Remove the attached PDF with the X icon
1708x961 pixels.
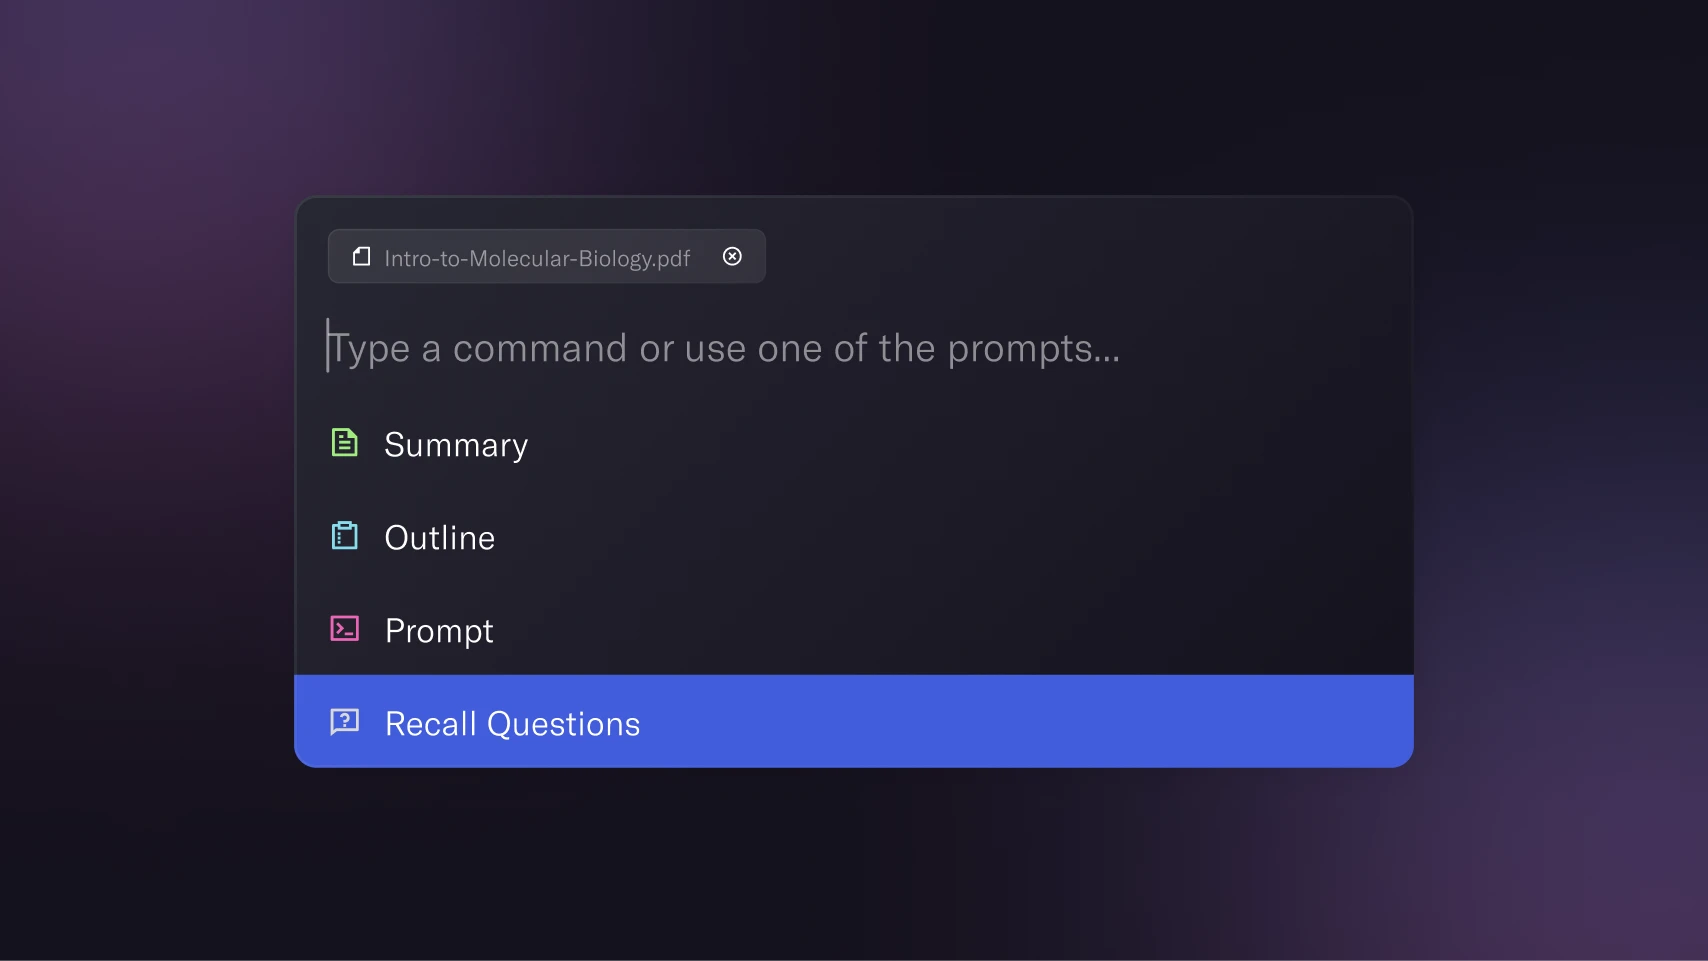[732, 257]
